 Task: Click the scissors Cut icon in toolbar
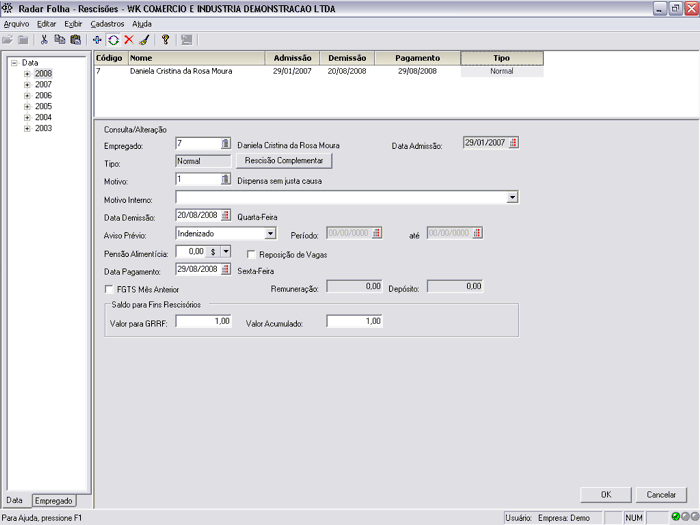[44, 40]
